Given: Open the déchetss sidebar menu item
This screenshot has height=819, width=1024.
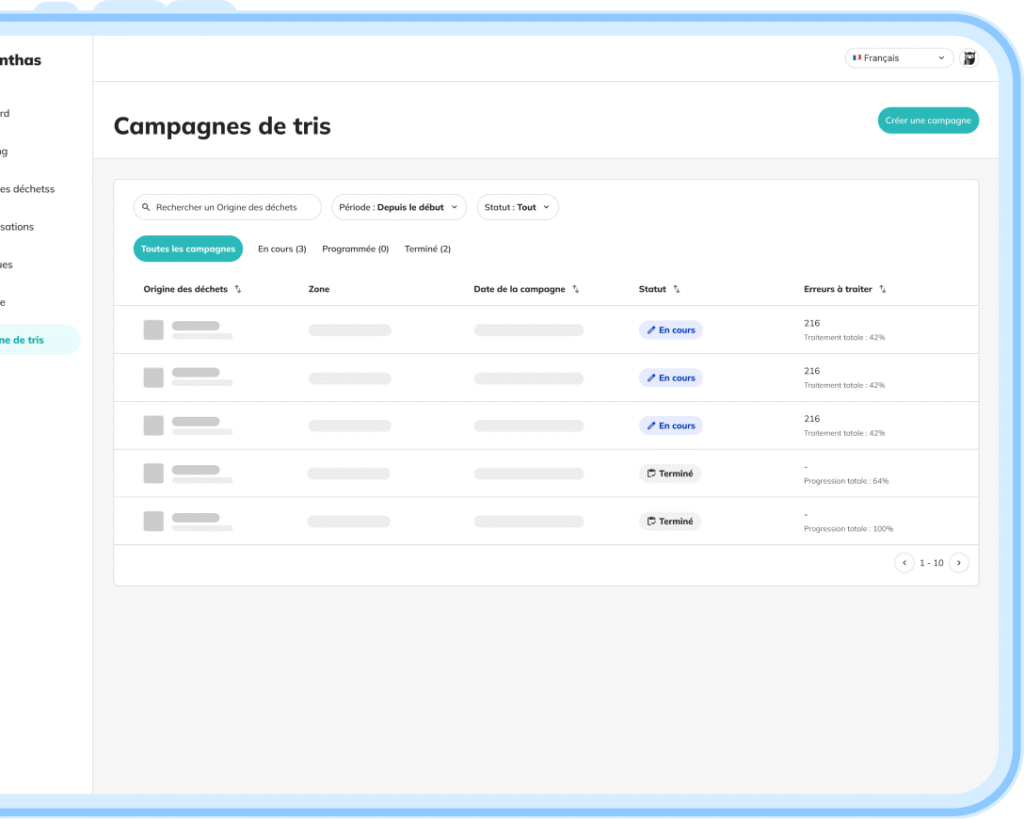Looking at the screenshot, I should click(x=27, y=189).
